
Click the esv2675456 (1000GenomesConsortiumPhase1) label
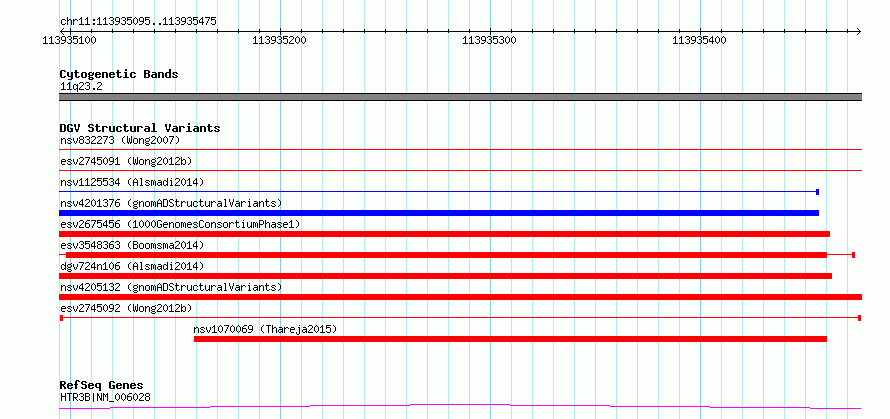pyautogui.click(x=180, y=224)
